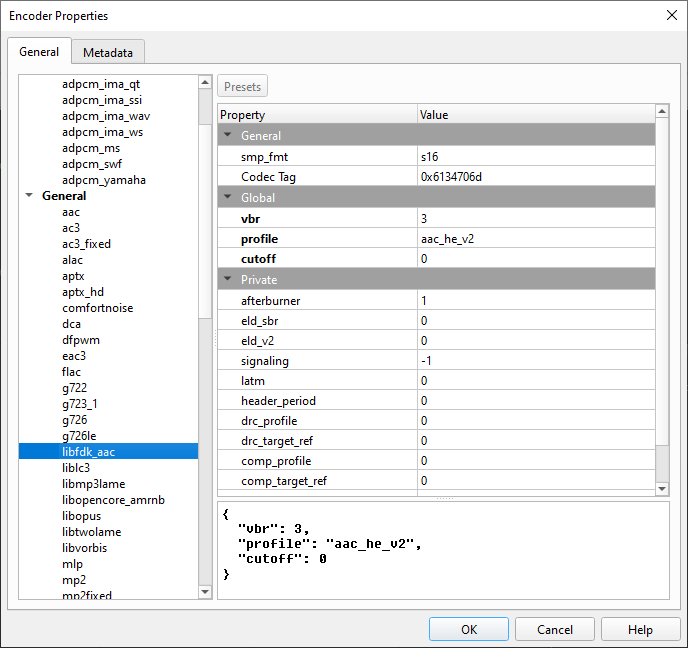Edit the afterburner value 1
Viewport: 688px width, 648px height.
point(536,301)
